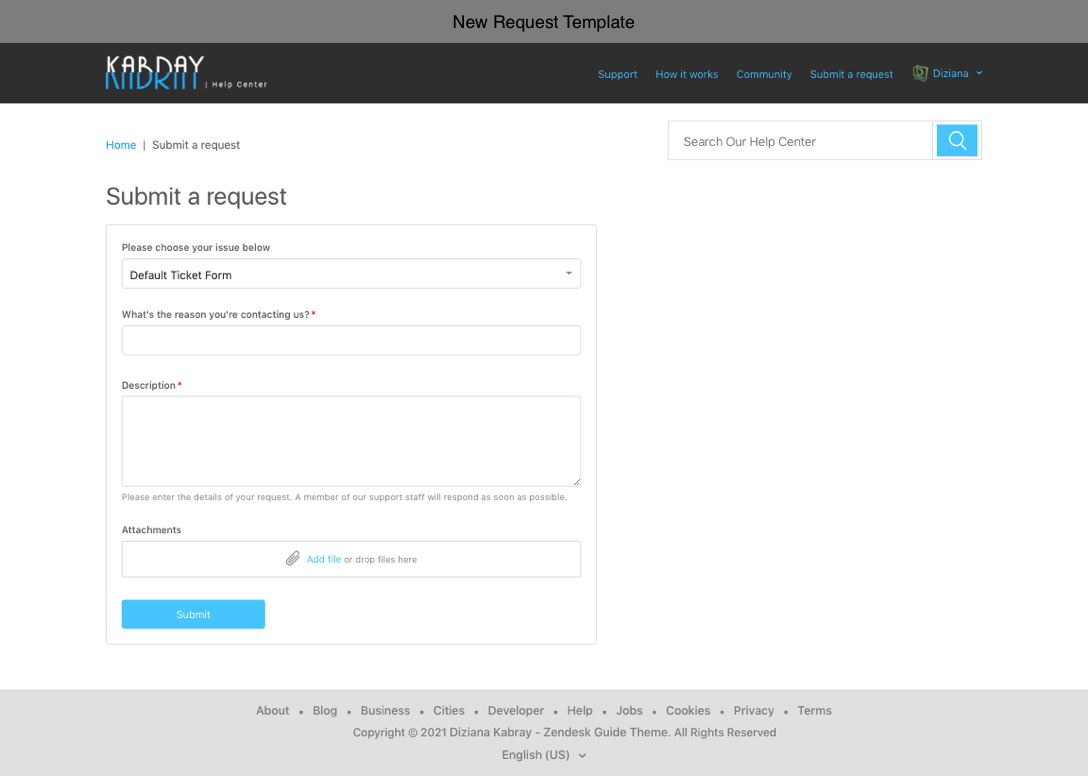Click the Add file link
Viewport: 1088px width, 776px height.
323,559
